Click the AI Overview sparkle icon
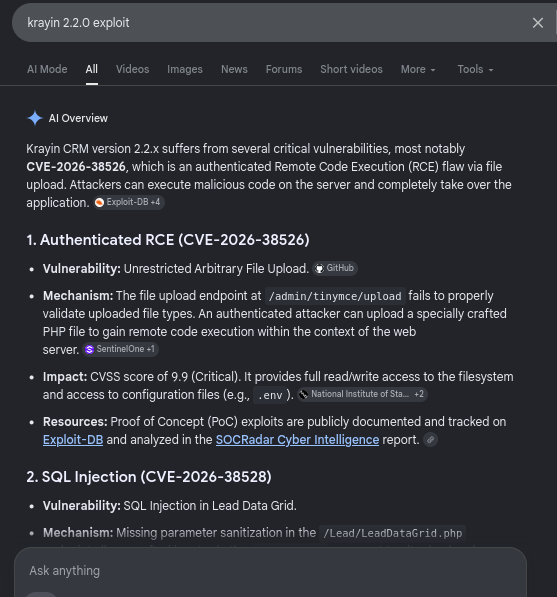557x597 pixels. (35, 118)
